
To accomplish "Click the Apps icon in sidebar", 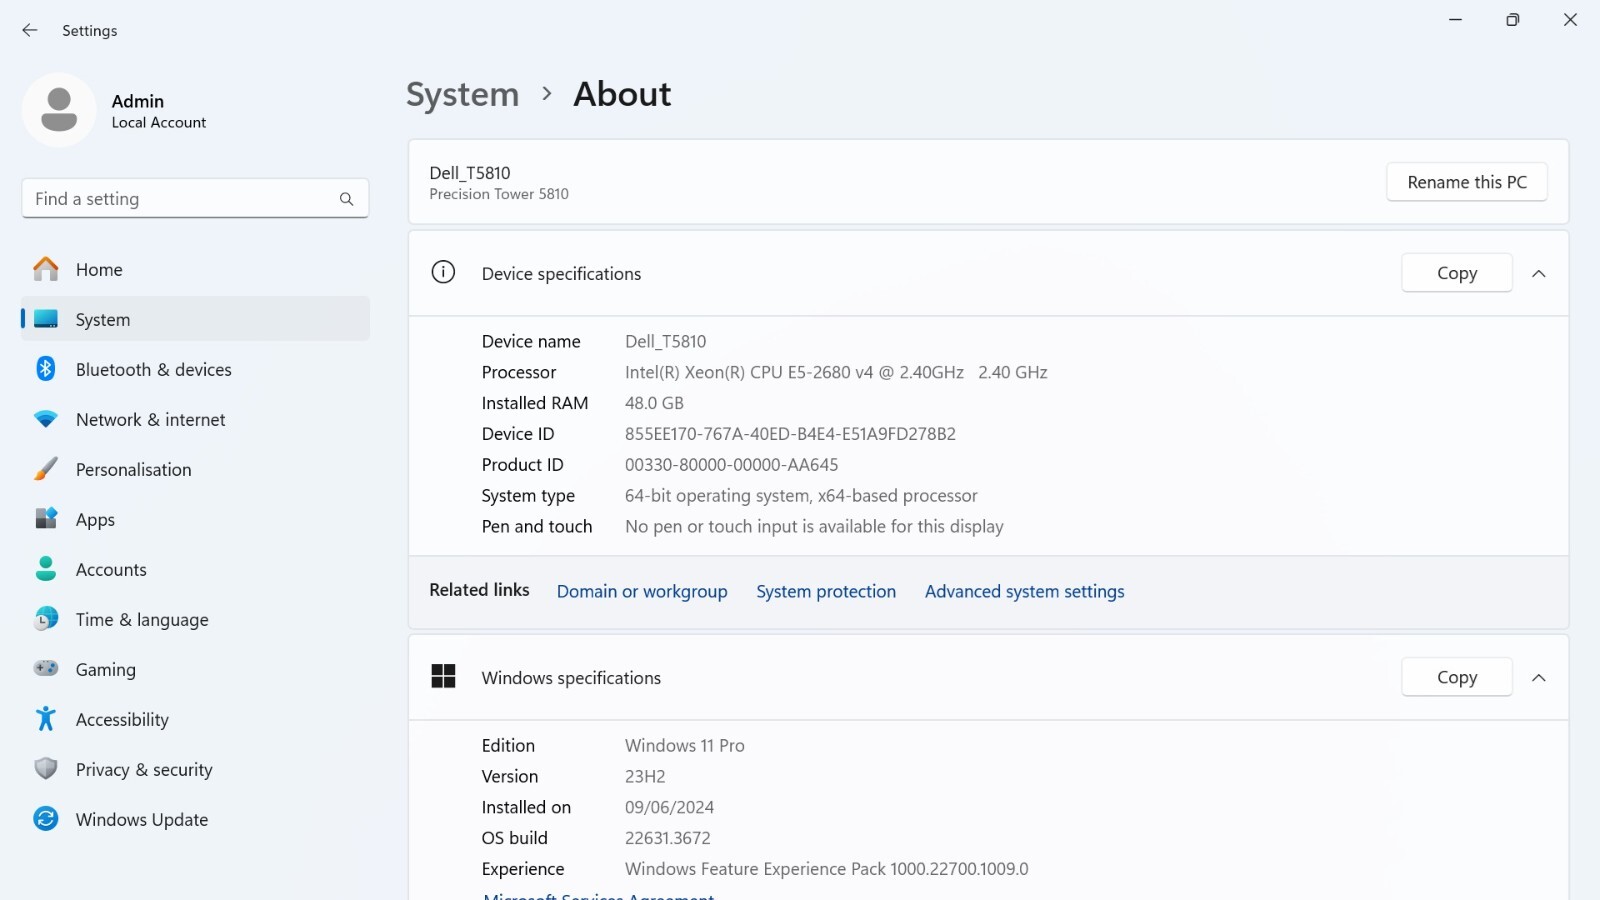I will coord(46,519).
